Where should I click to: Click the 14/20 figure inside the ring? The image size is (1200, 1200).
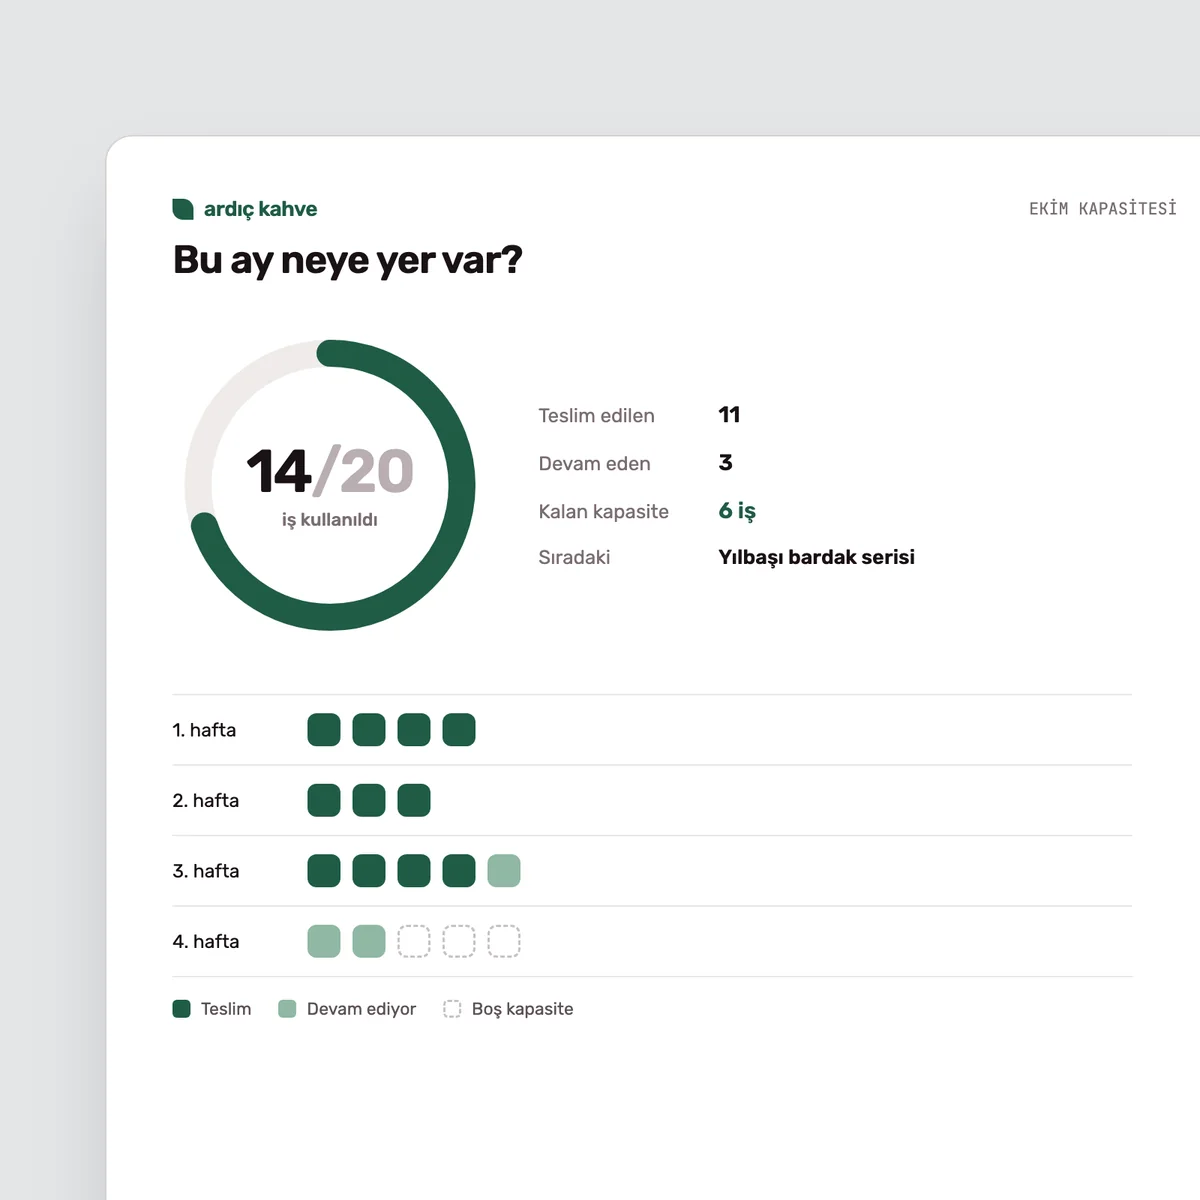tap(330, 471)
